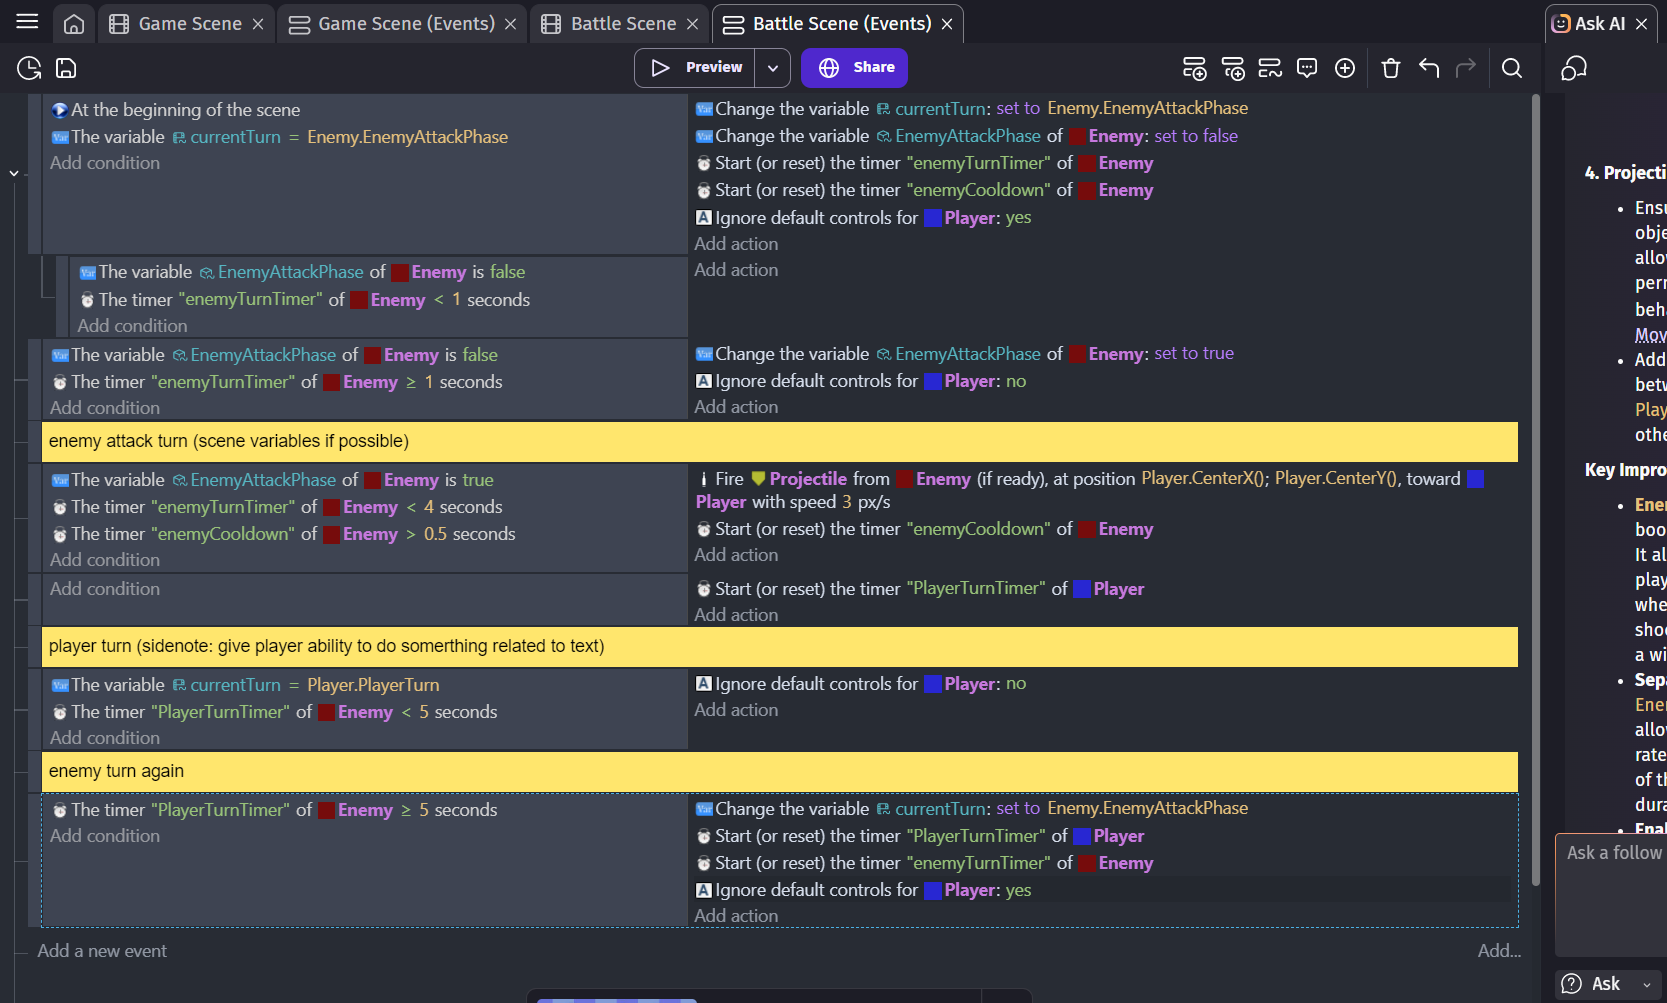Open the version history clock icon
Image resolution: width=1667 pixels, height=1003 pixels.
tap(29, 68)
